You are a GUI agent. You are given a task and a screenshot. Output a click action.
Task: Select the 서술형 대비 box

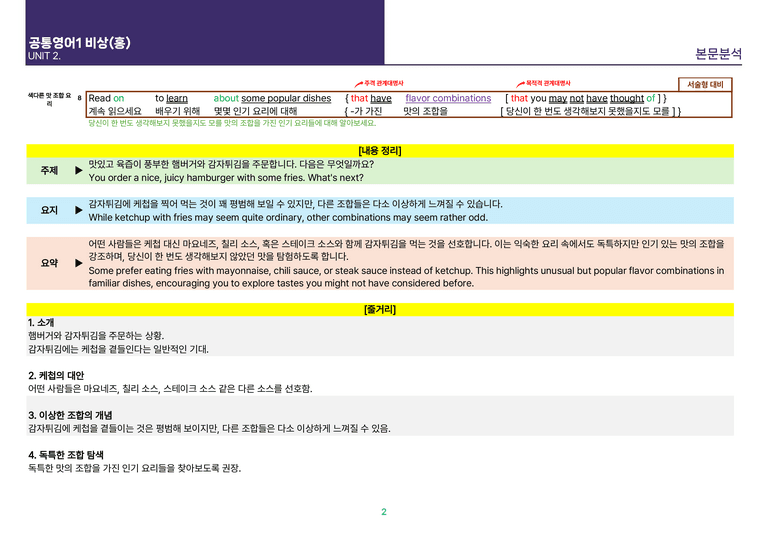(705, 84)
